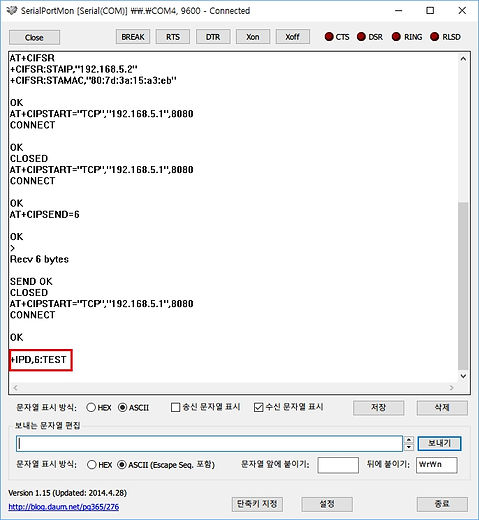Select HEX display mode for received text

(x=91, y=407)
